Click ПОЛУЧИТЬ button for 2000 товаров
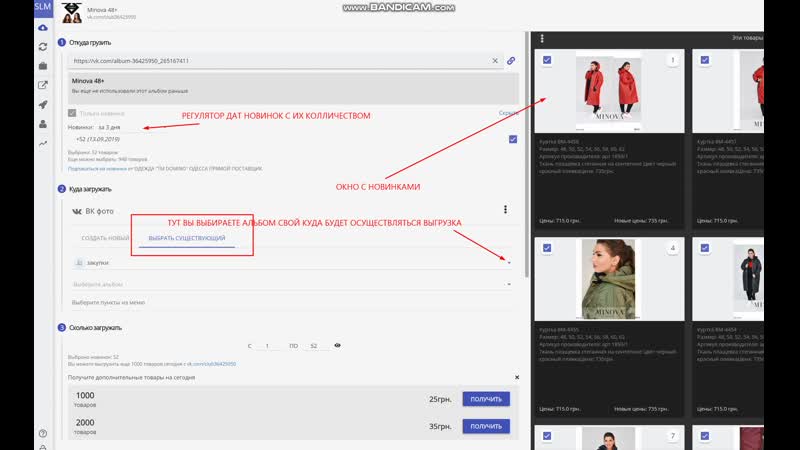The image size is (800, 450). tap(486, 425)
